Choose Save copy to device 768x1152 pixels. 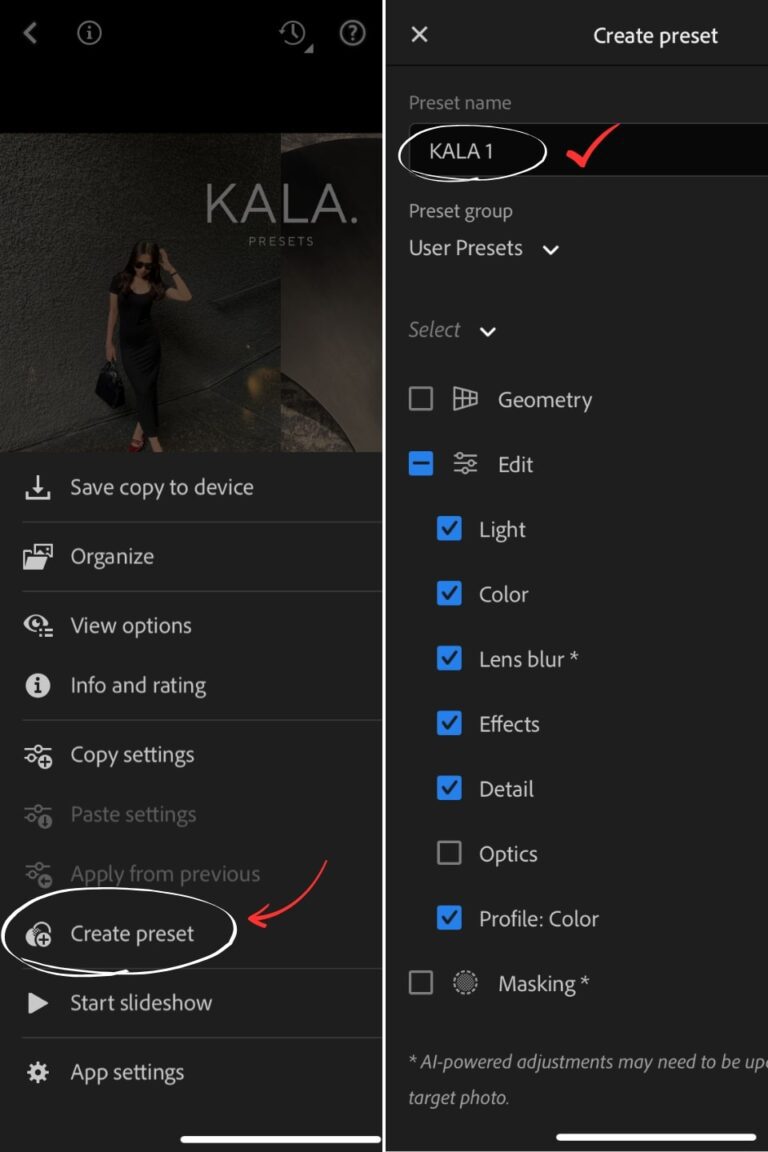coord(160,488)
